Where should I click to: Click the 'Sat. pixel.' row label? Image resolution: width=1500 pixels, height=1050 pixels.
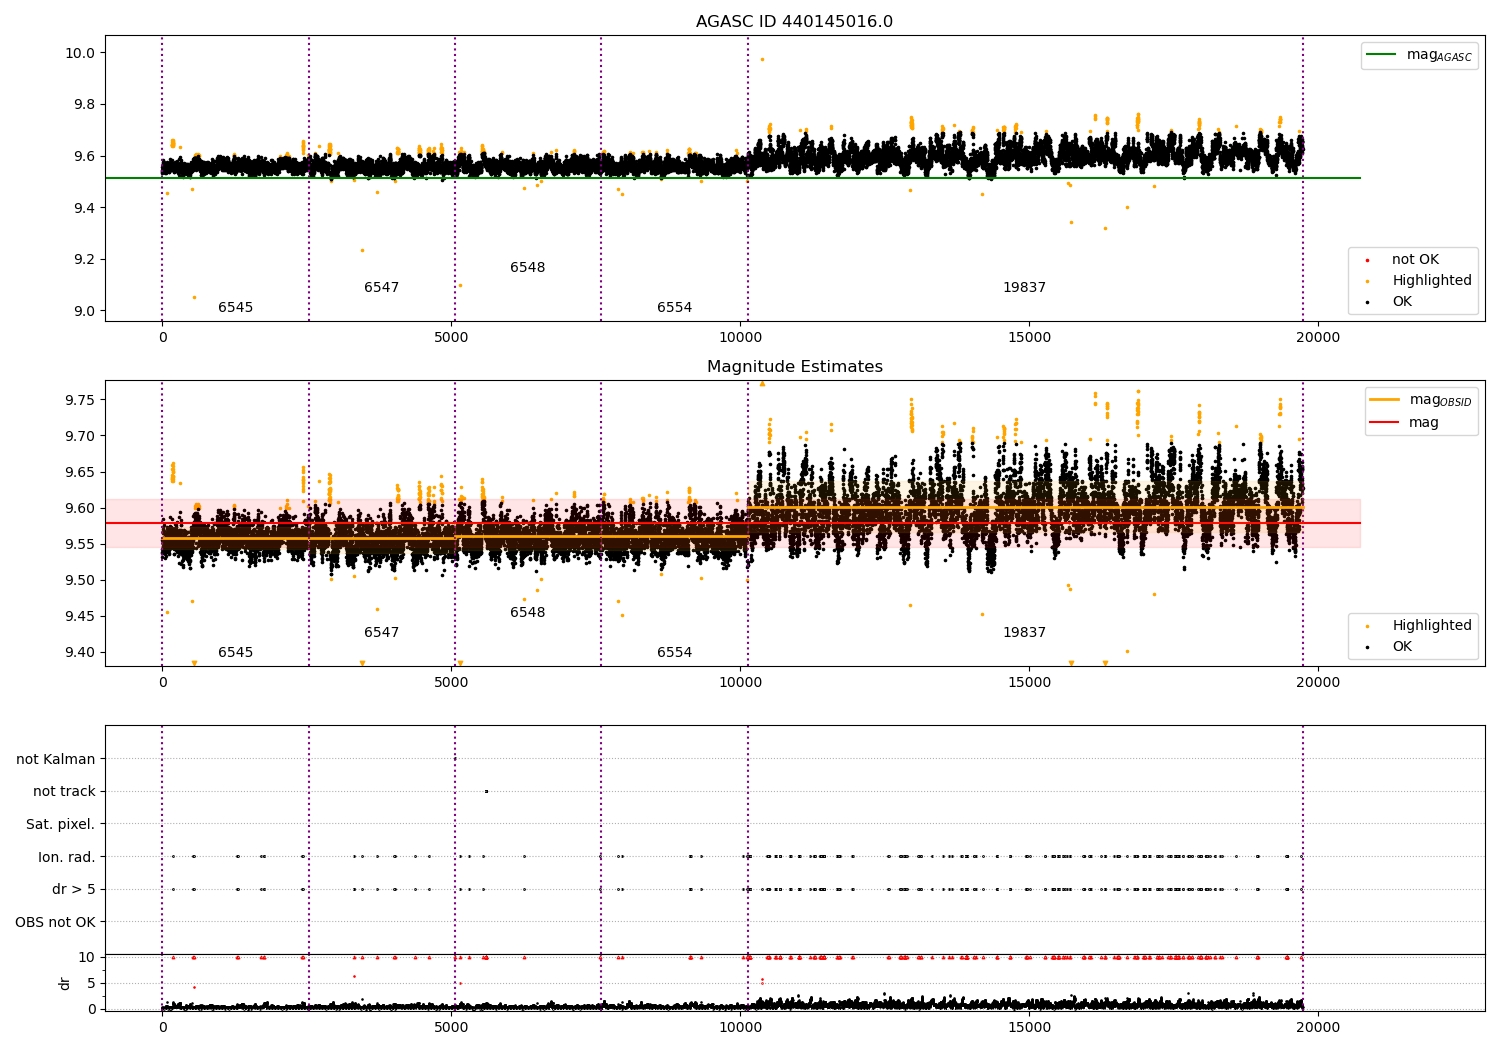point(61,825)
